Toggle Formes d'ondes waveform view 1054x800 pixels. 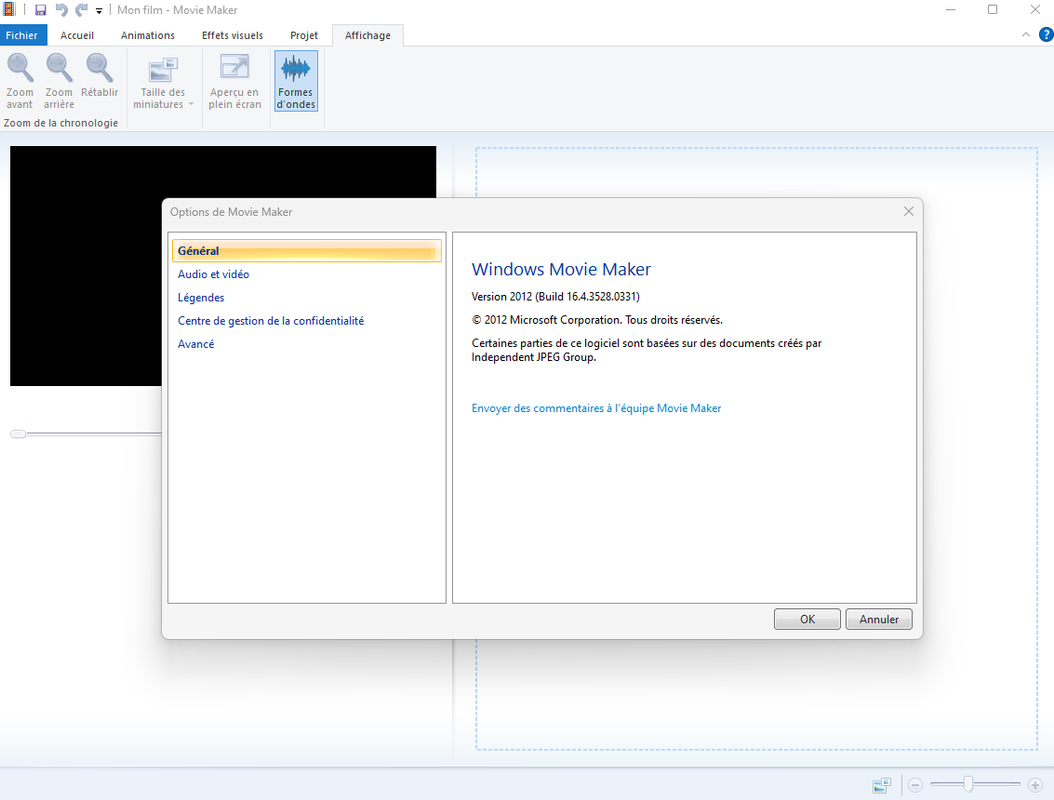pos(296,81)
